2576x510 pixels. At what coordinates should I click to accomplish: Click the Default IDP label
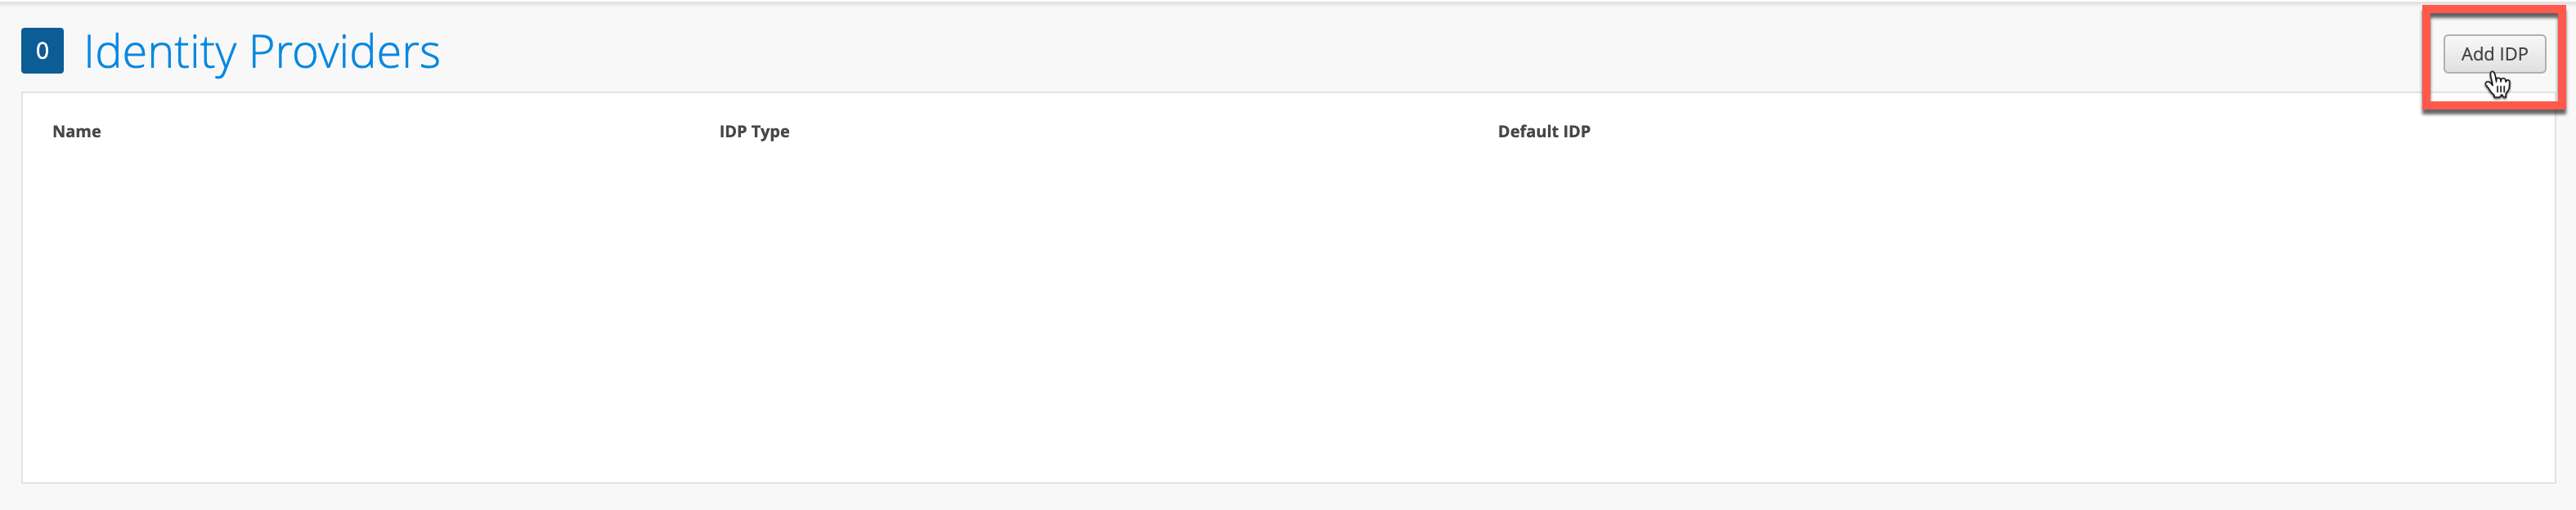coord(1543,131)
